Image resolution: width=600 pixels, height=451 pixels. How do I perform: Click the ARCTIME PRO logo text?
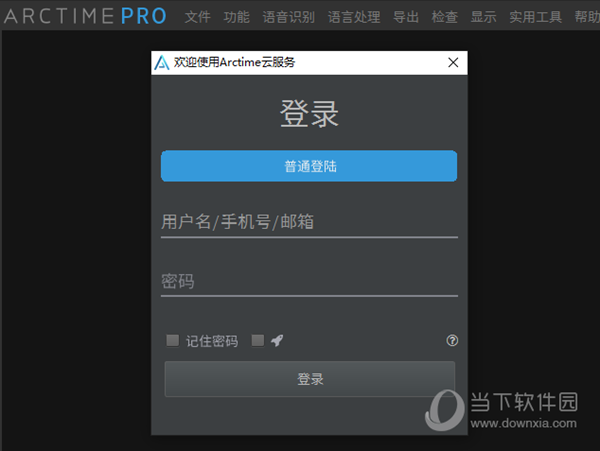click(x=85, y=16)
